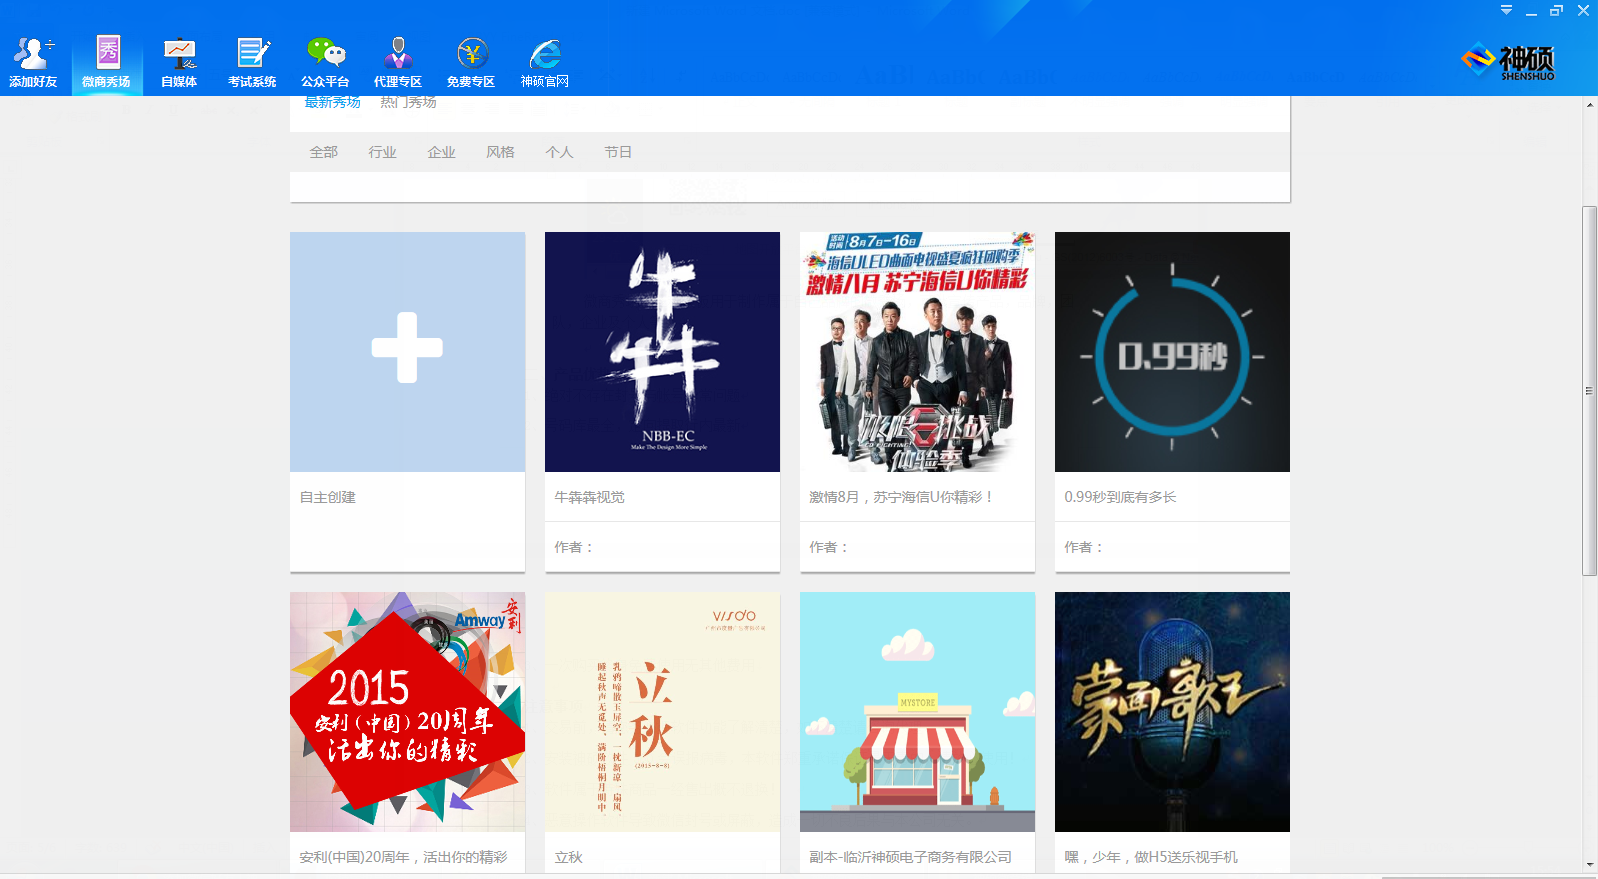Click the 激情8月，苏宁海信U你精彩 title
Screen dimensions: 1598x879
(901, 497)
